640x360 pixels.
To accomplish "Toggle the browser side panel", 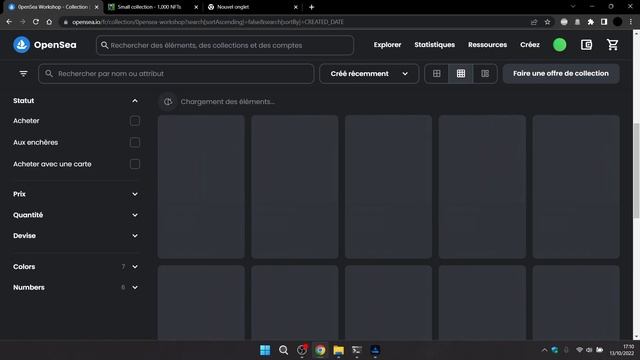I will point(604,22).
